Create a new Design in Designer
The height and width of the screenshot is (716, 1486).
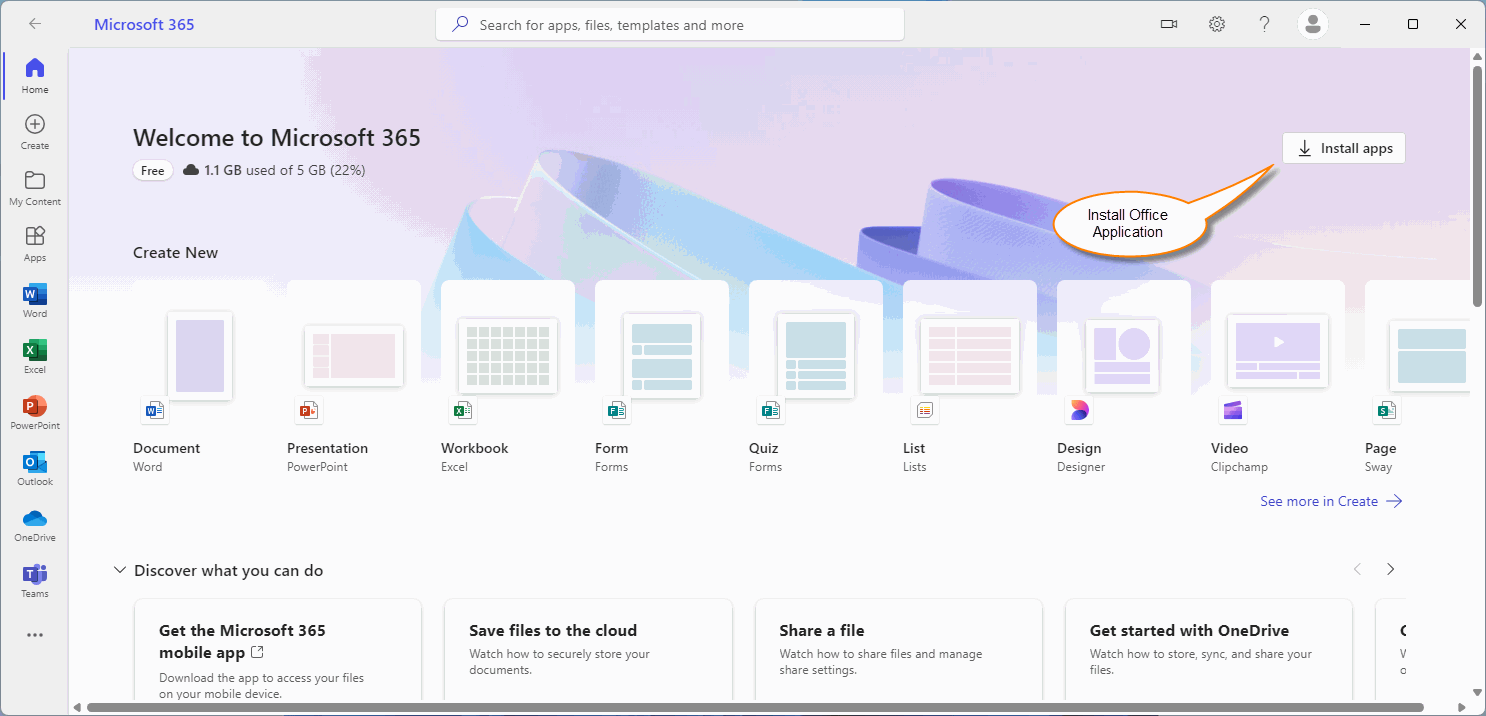[x=1124, y=378]
